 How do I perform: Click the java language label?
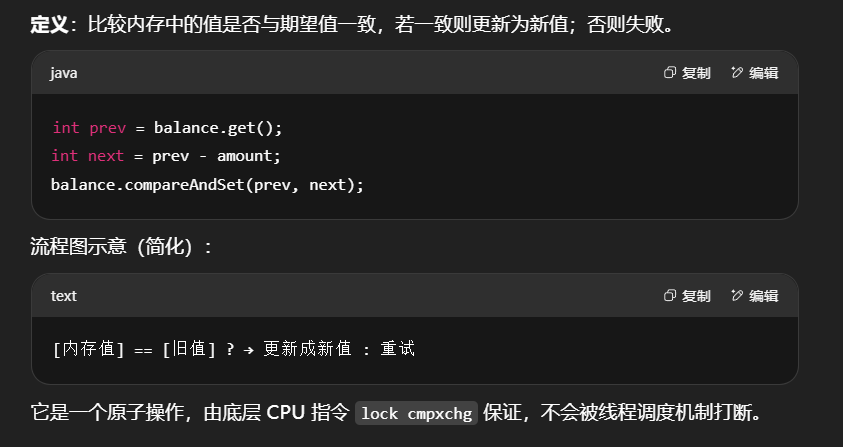64,73
